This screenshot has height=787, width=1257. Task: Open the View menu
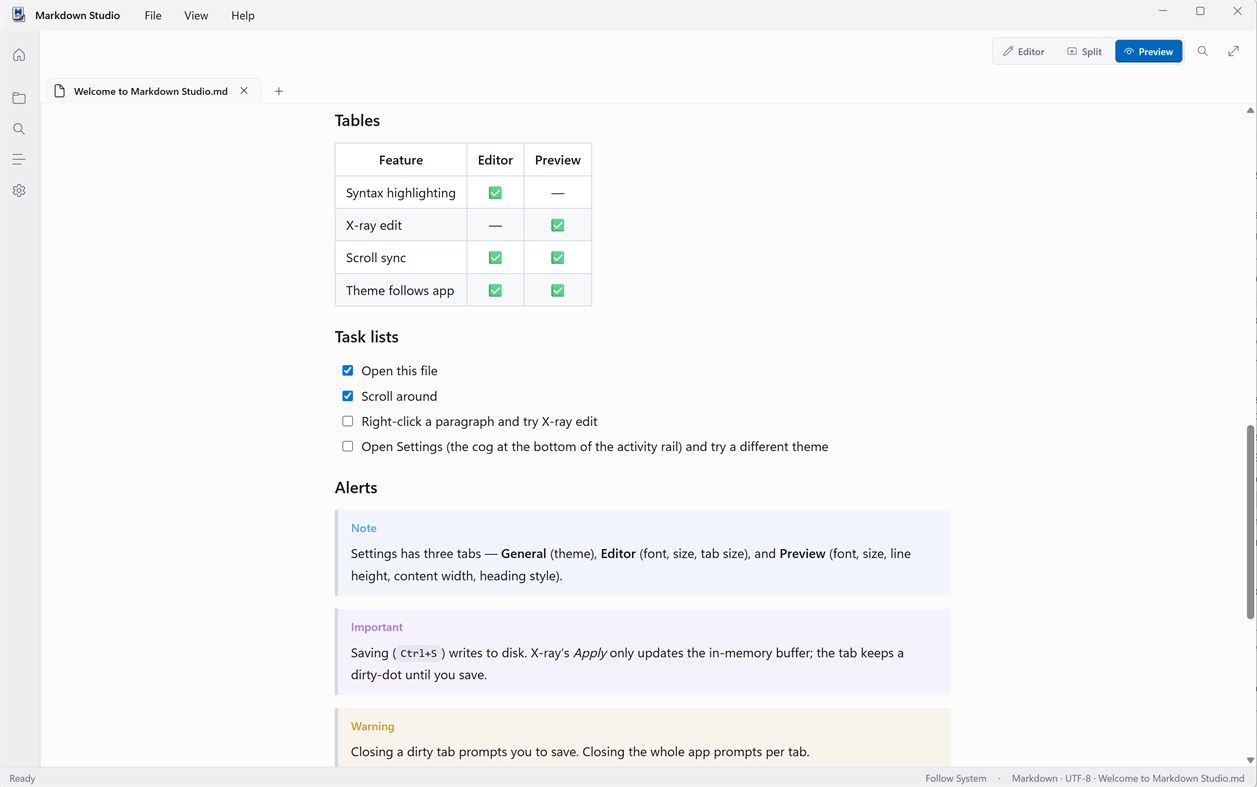point(196,15)
